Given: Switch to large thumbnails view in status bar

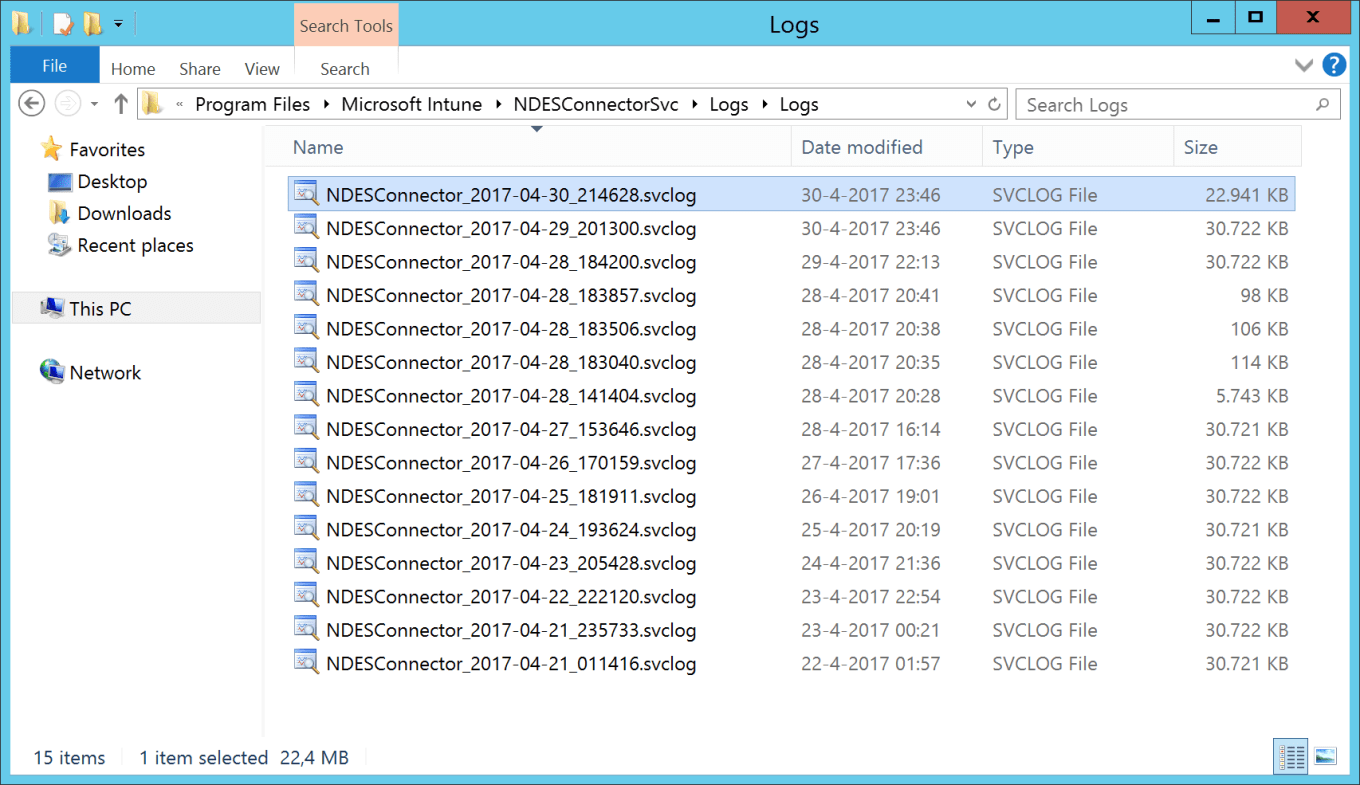Looking at the screenshot, I should click(1326, 757).
